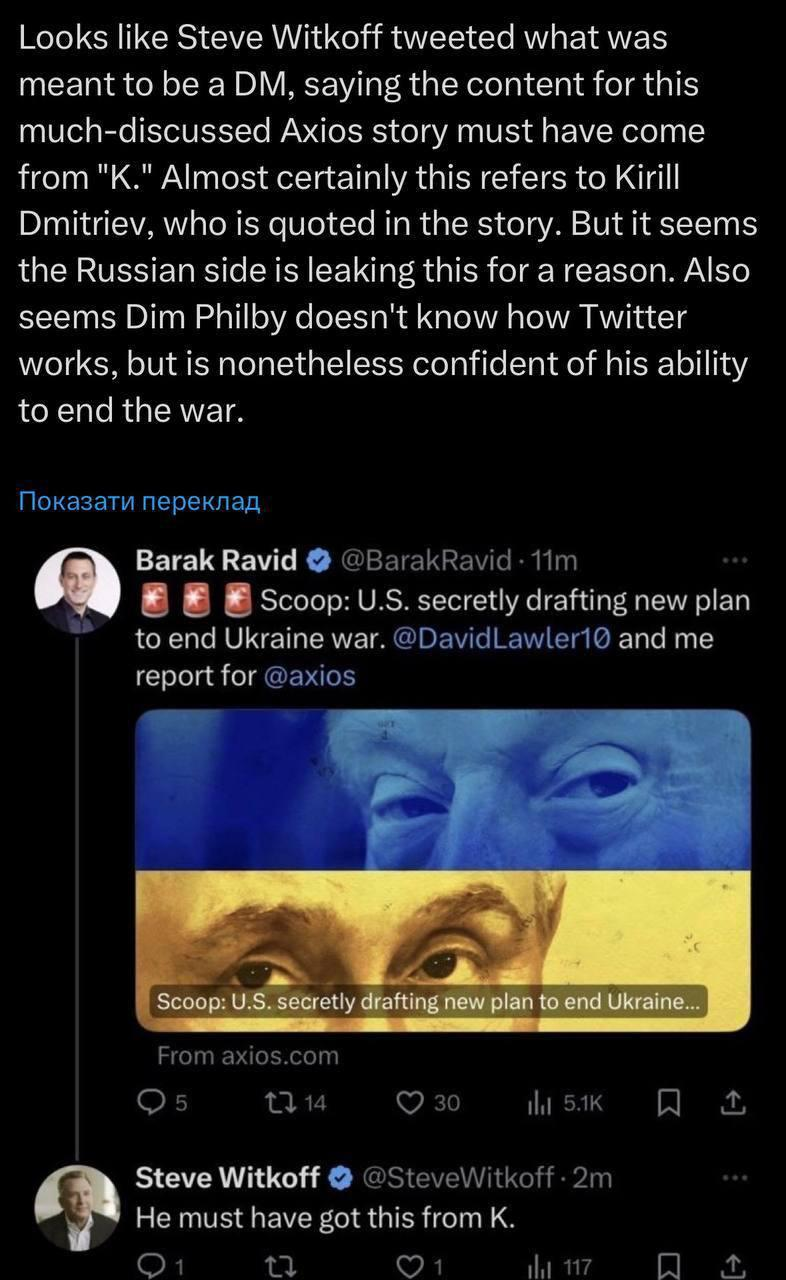Share Barak Ravid's tweet
The height and width of the screenshot is (1280, 786).
(733, 1103)
